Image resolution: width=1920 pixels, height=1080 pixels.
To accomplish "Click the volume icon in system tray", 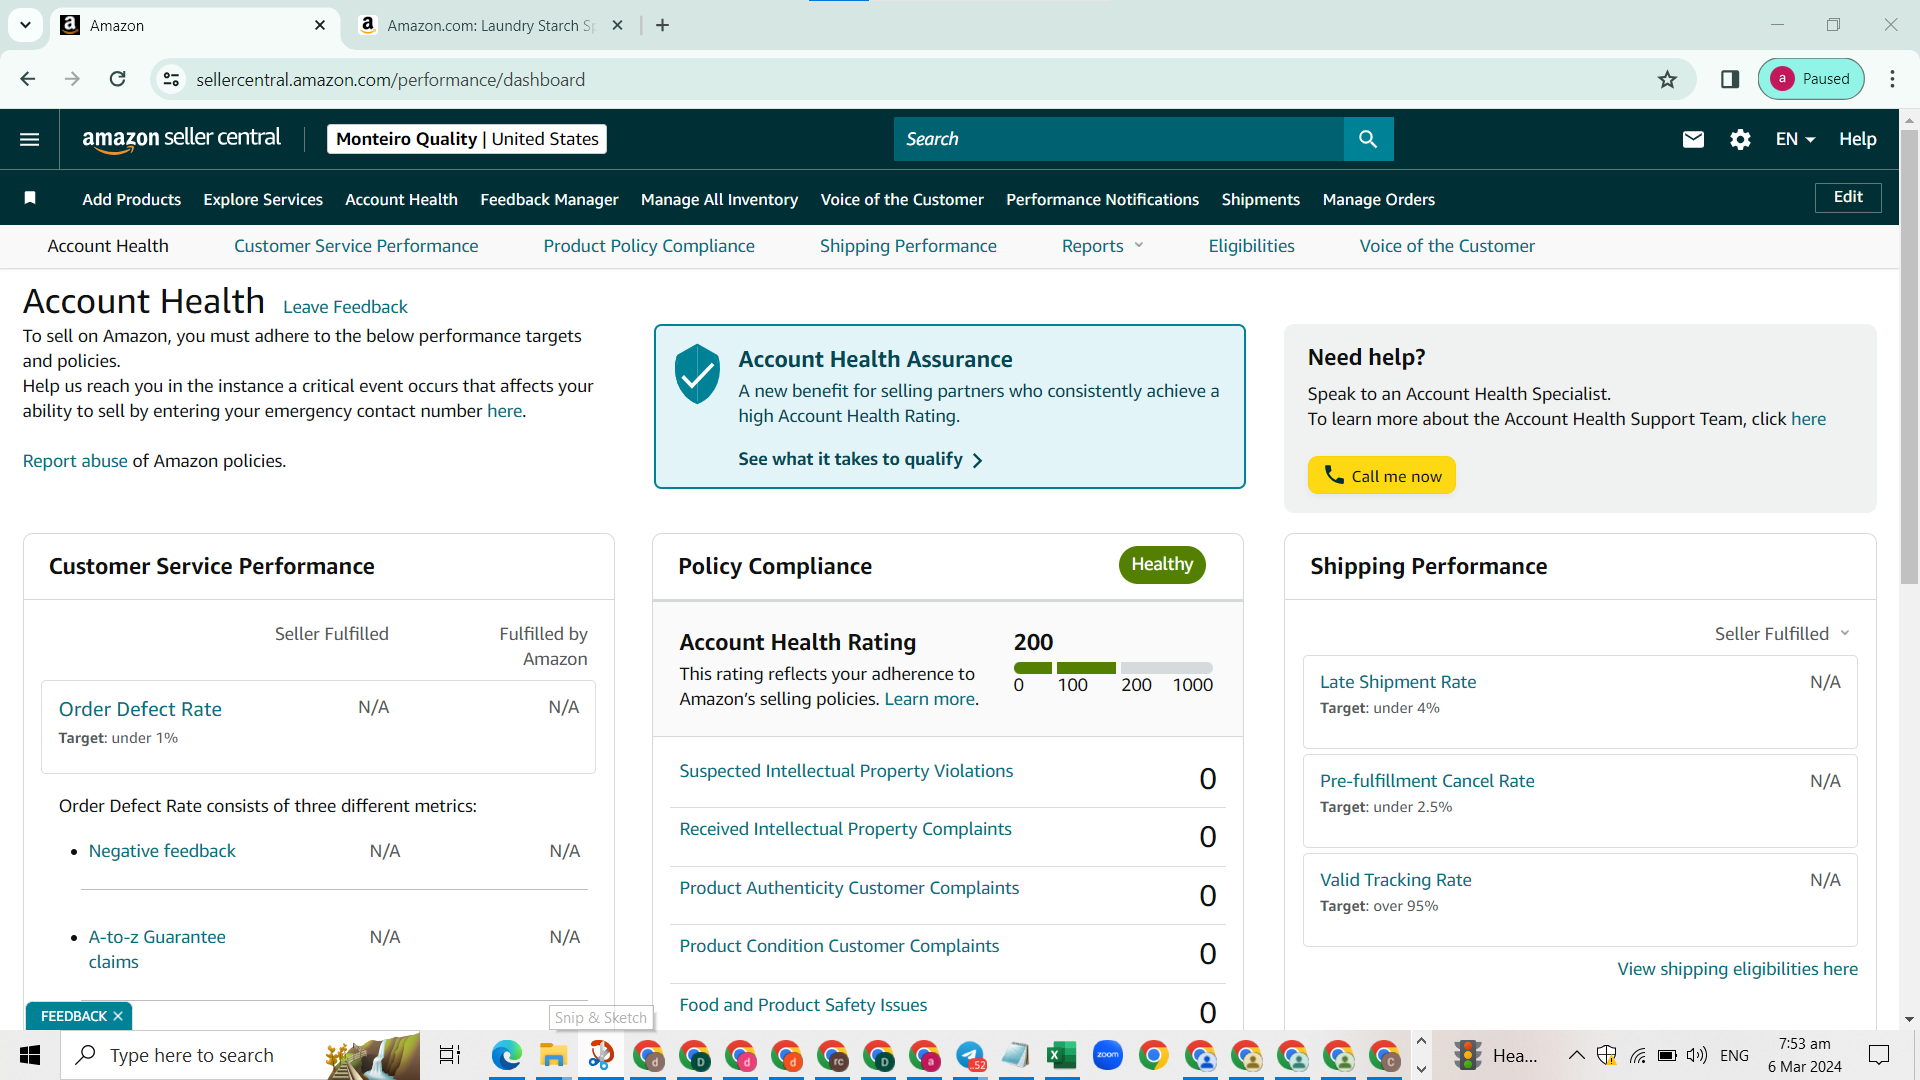I will (x=1696, y=1055).
